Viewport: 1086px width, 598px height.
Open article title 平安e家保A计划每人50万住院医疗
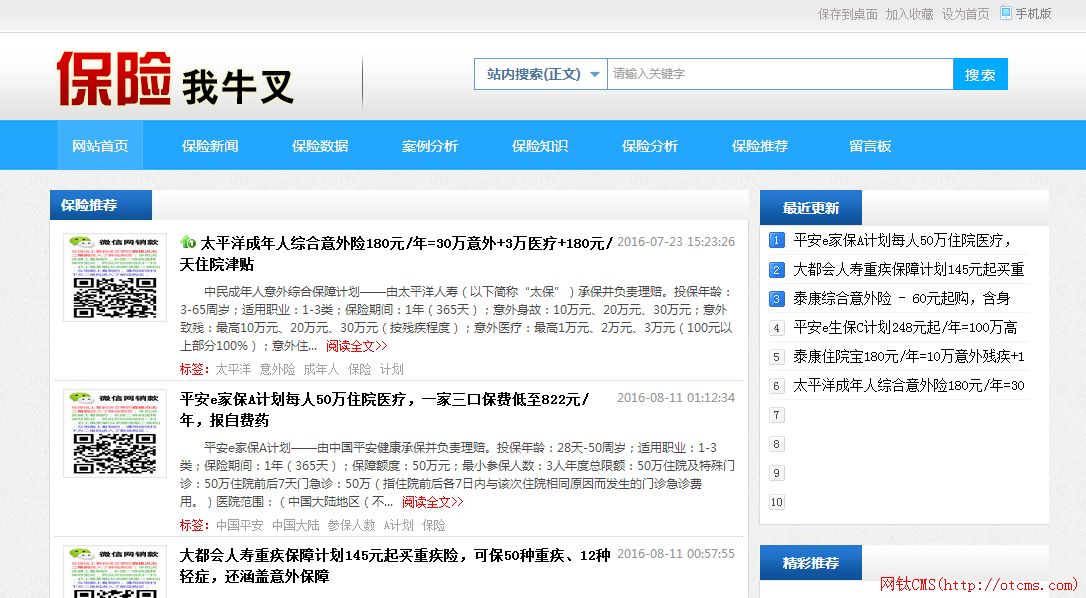pos(384,410)
